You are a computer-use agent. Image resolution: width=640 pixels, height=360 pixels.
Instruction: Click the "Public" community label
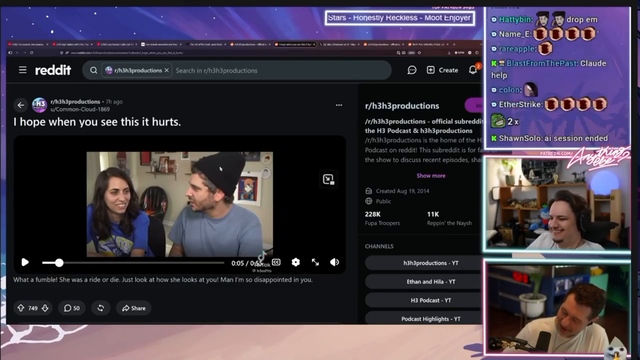[x=383, y=201]
